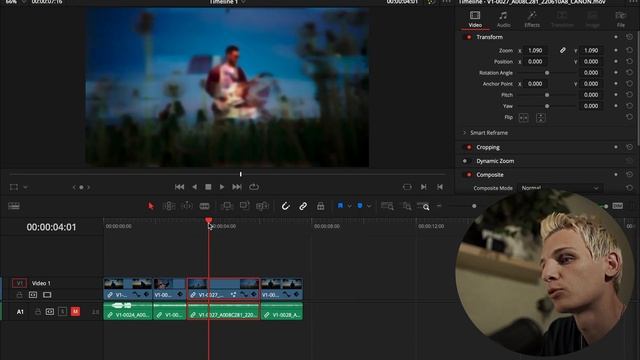Jump to last frame in viewer

pyautogui.click(x=237, y=187)
